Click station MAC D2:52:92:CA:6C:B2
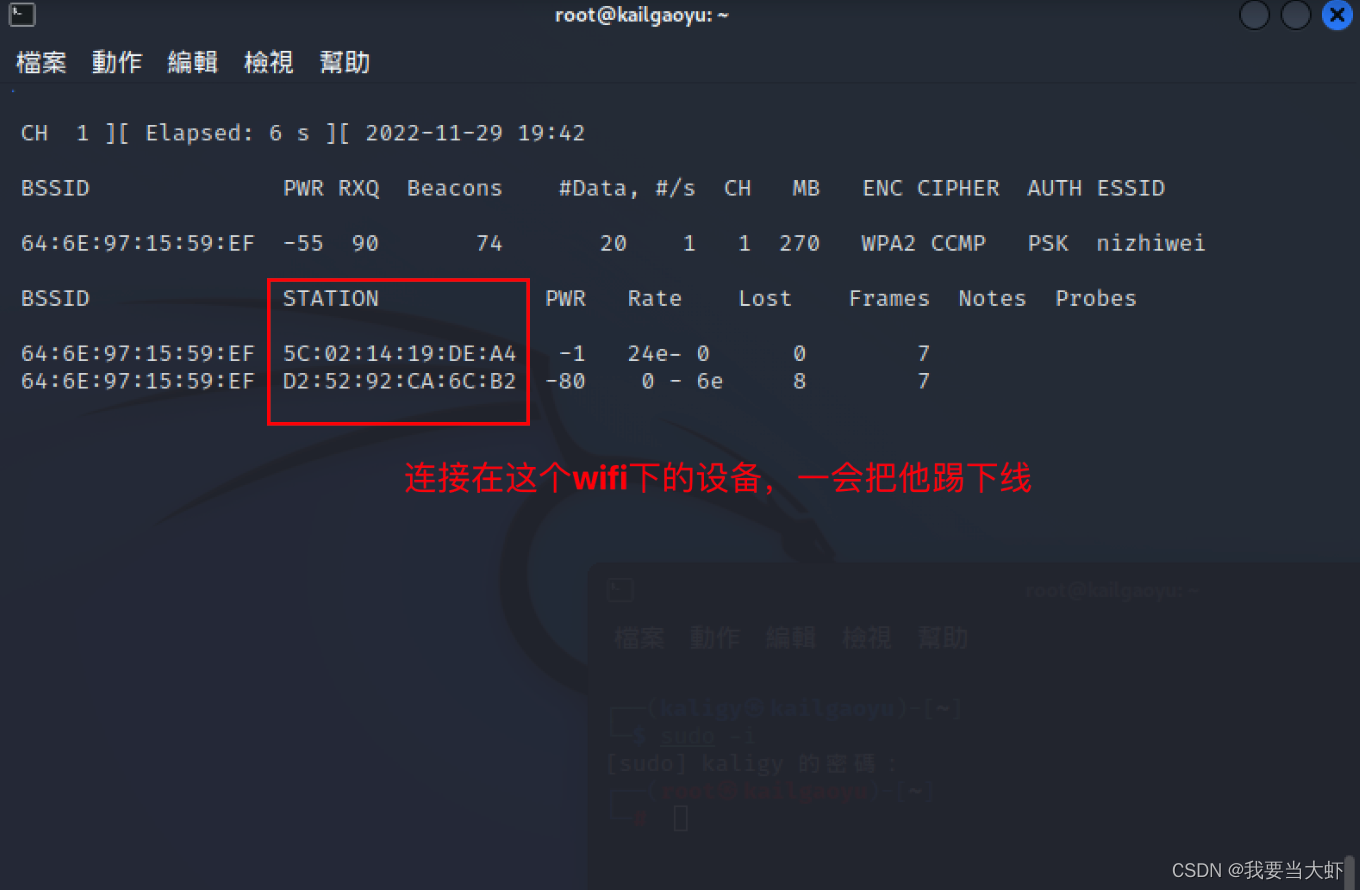 [400, 381]
